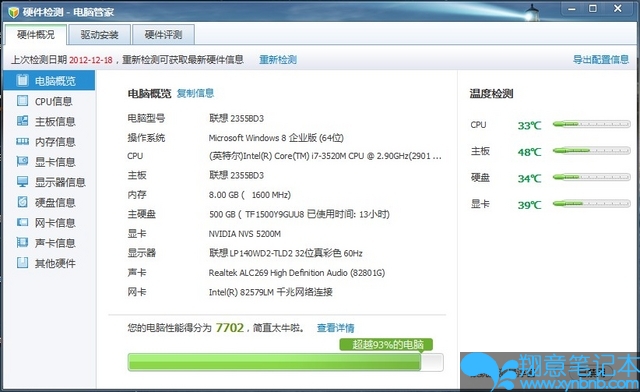640x392 pixels.
Task: Click the 39℃ graphics card temperature reading
Action: [x=529, y=205]
